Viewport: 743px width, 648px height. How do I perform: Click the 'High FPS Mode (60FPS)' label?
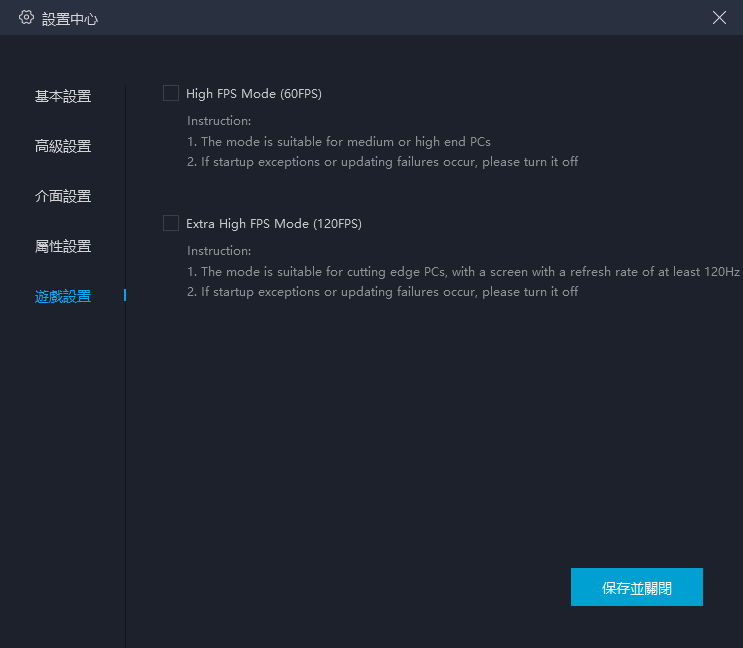pos(254,94)
